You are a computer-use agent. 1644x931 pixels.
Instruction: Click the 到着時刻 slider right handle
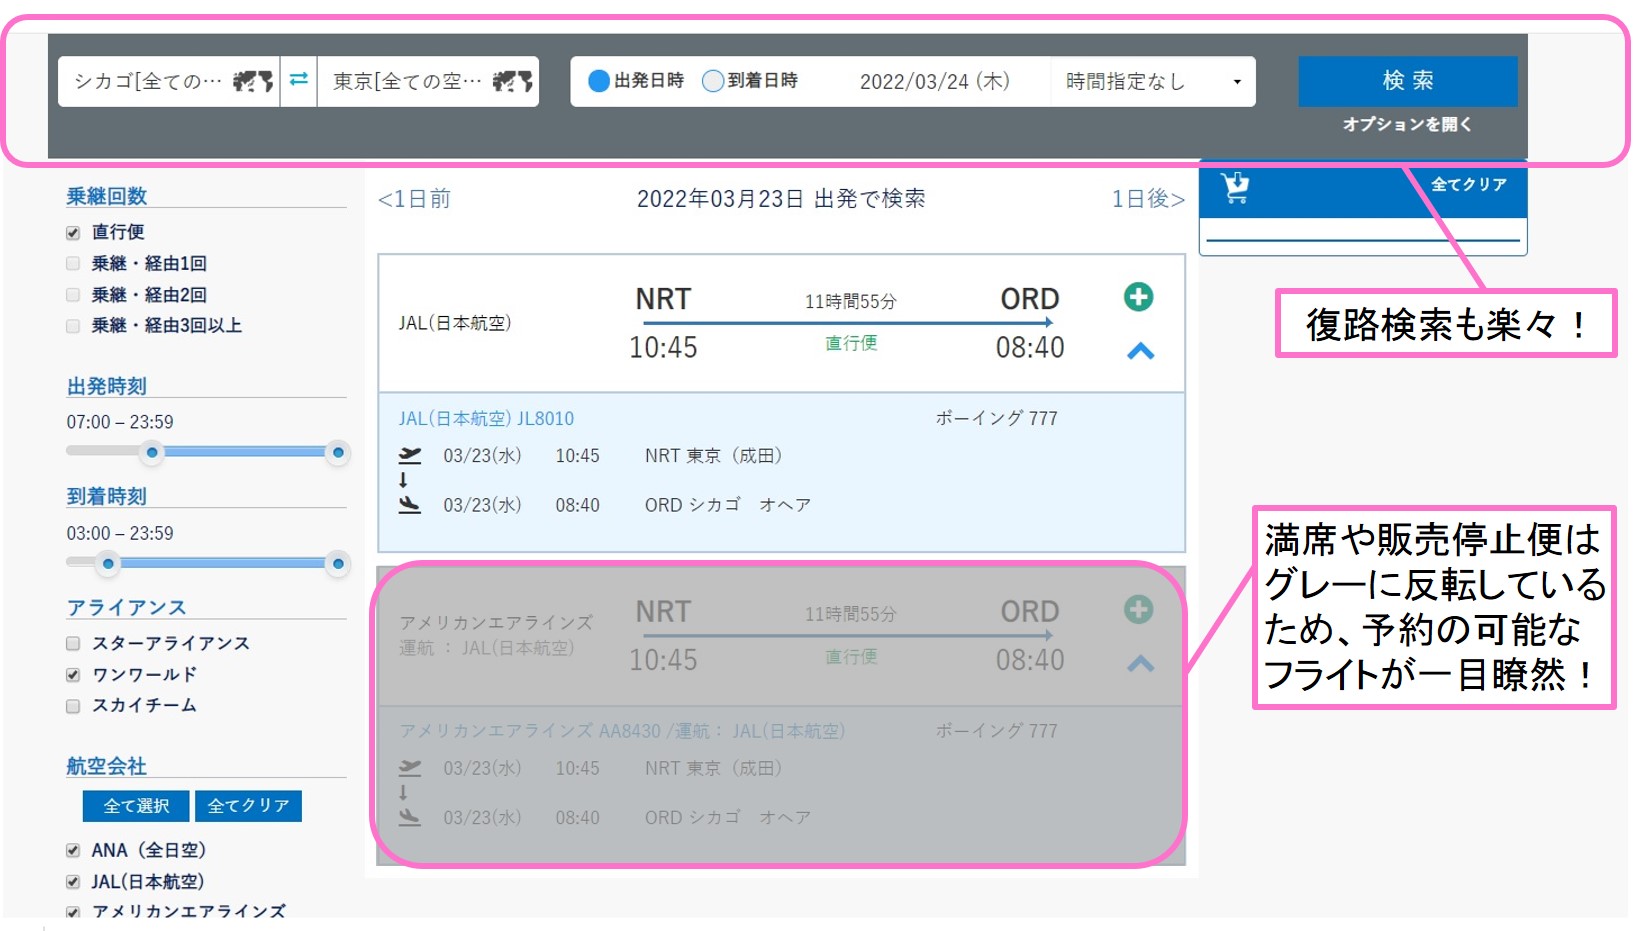pyautogui.click(x=338, y=564)
